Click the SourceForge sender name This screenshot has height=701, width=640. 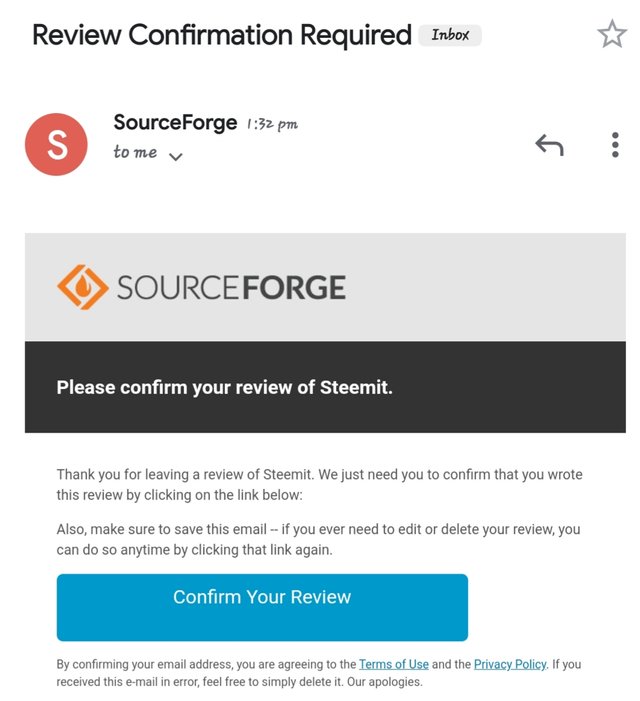click(175, 123)
